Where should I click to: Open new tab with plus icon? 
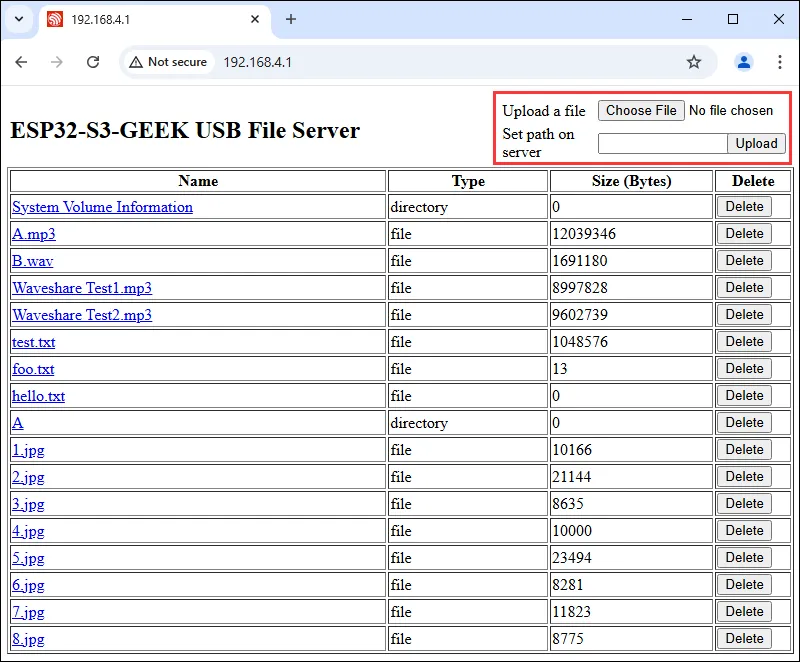[x=291, y=19]
